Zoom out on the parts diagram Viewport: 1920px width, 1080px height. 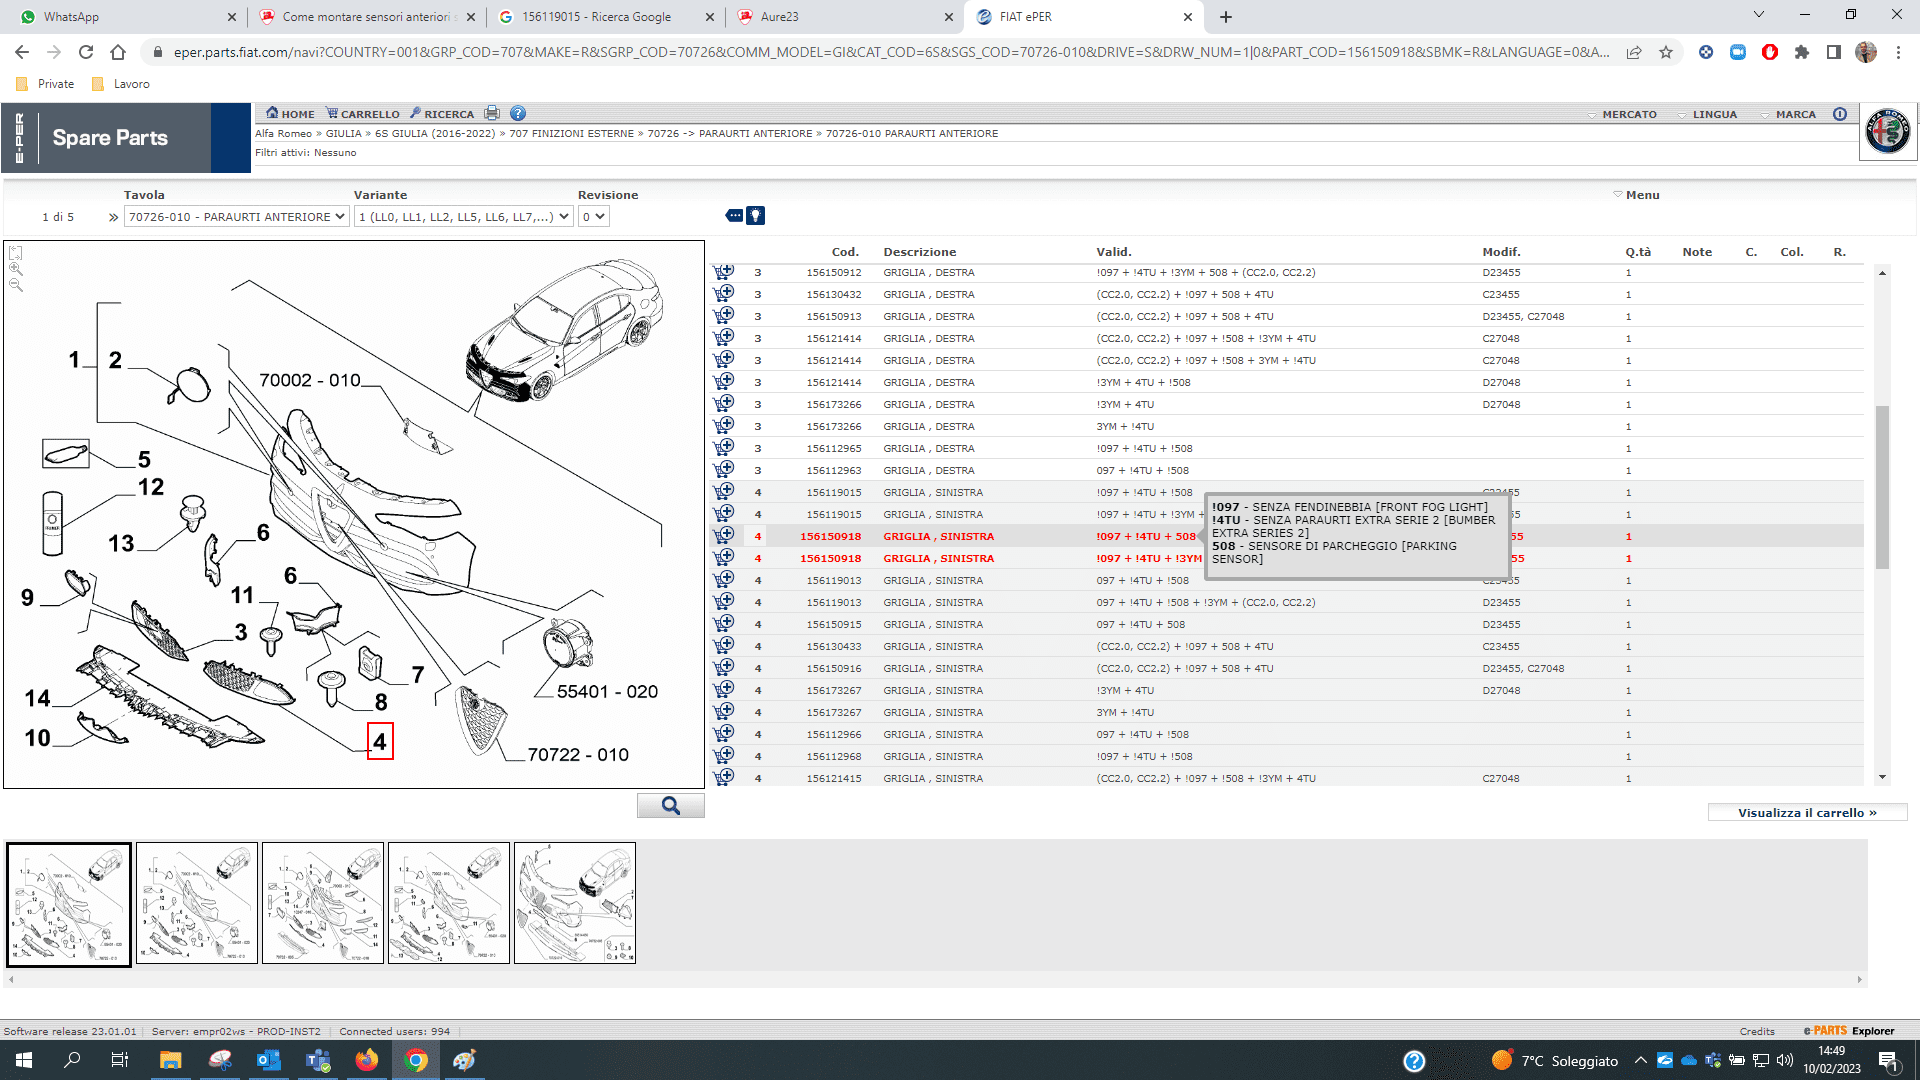(x=16, y=285)
